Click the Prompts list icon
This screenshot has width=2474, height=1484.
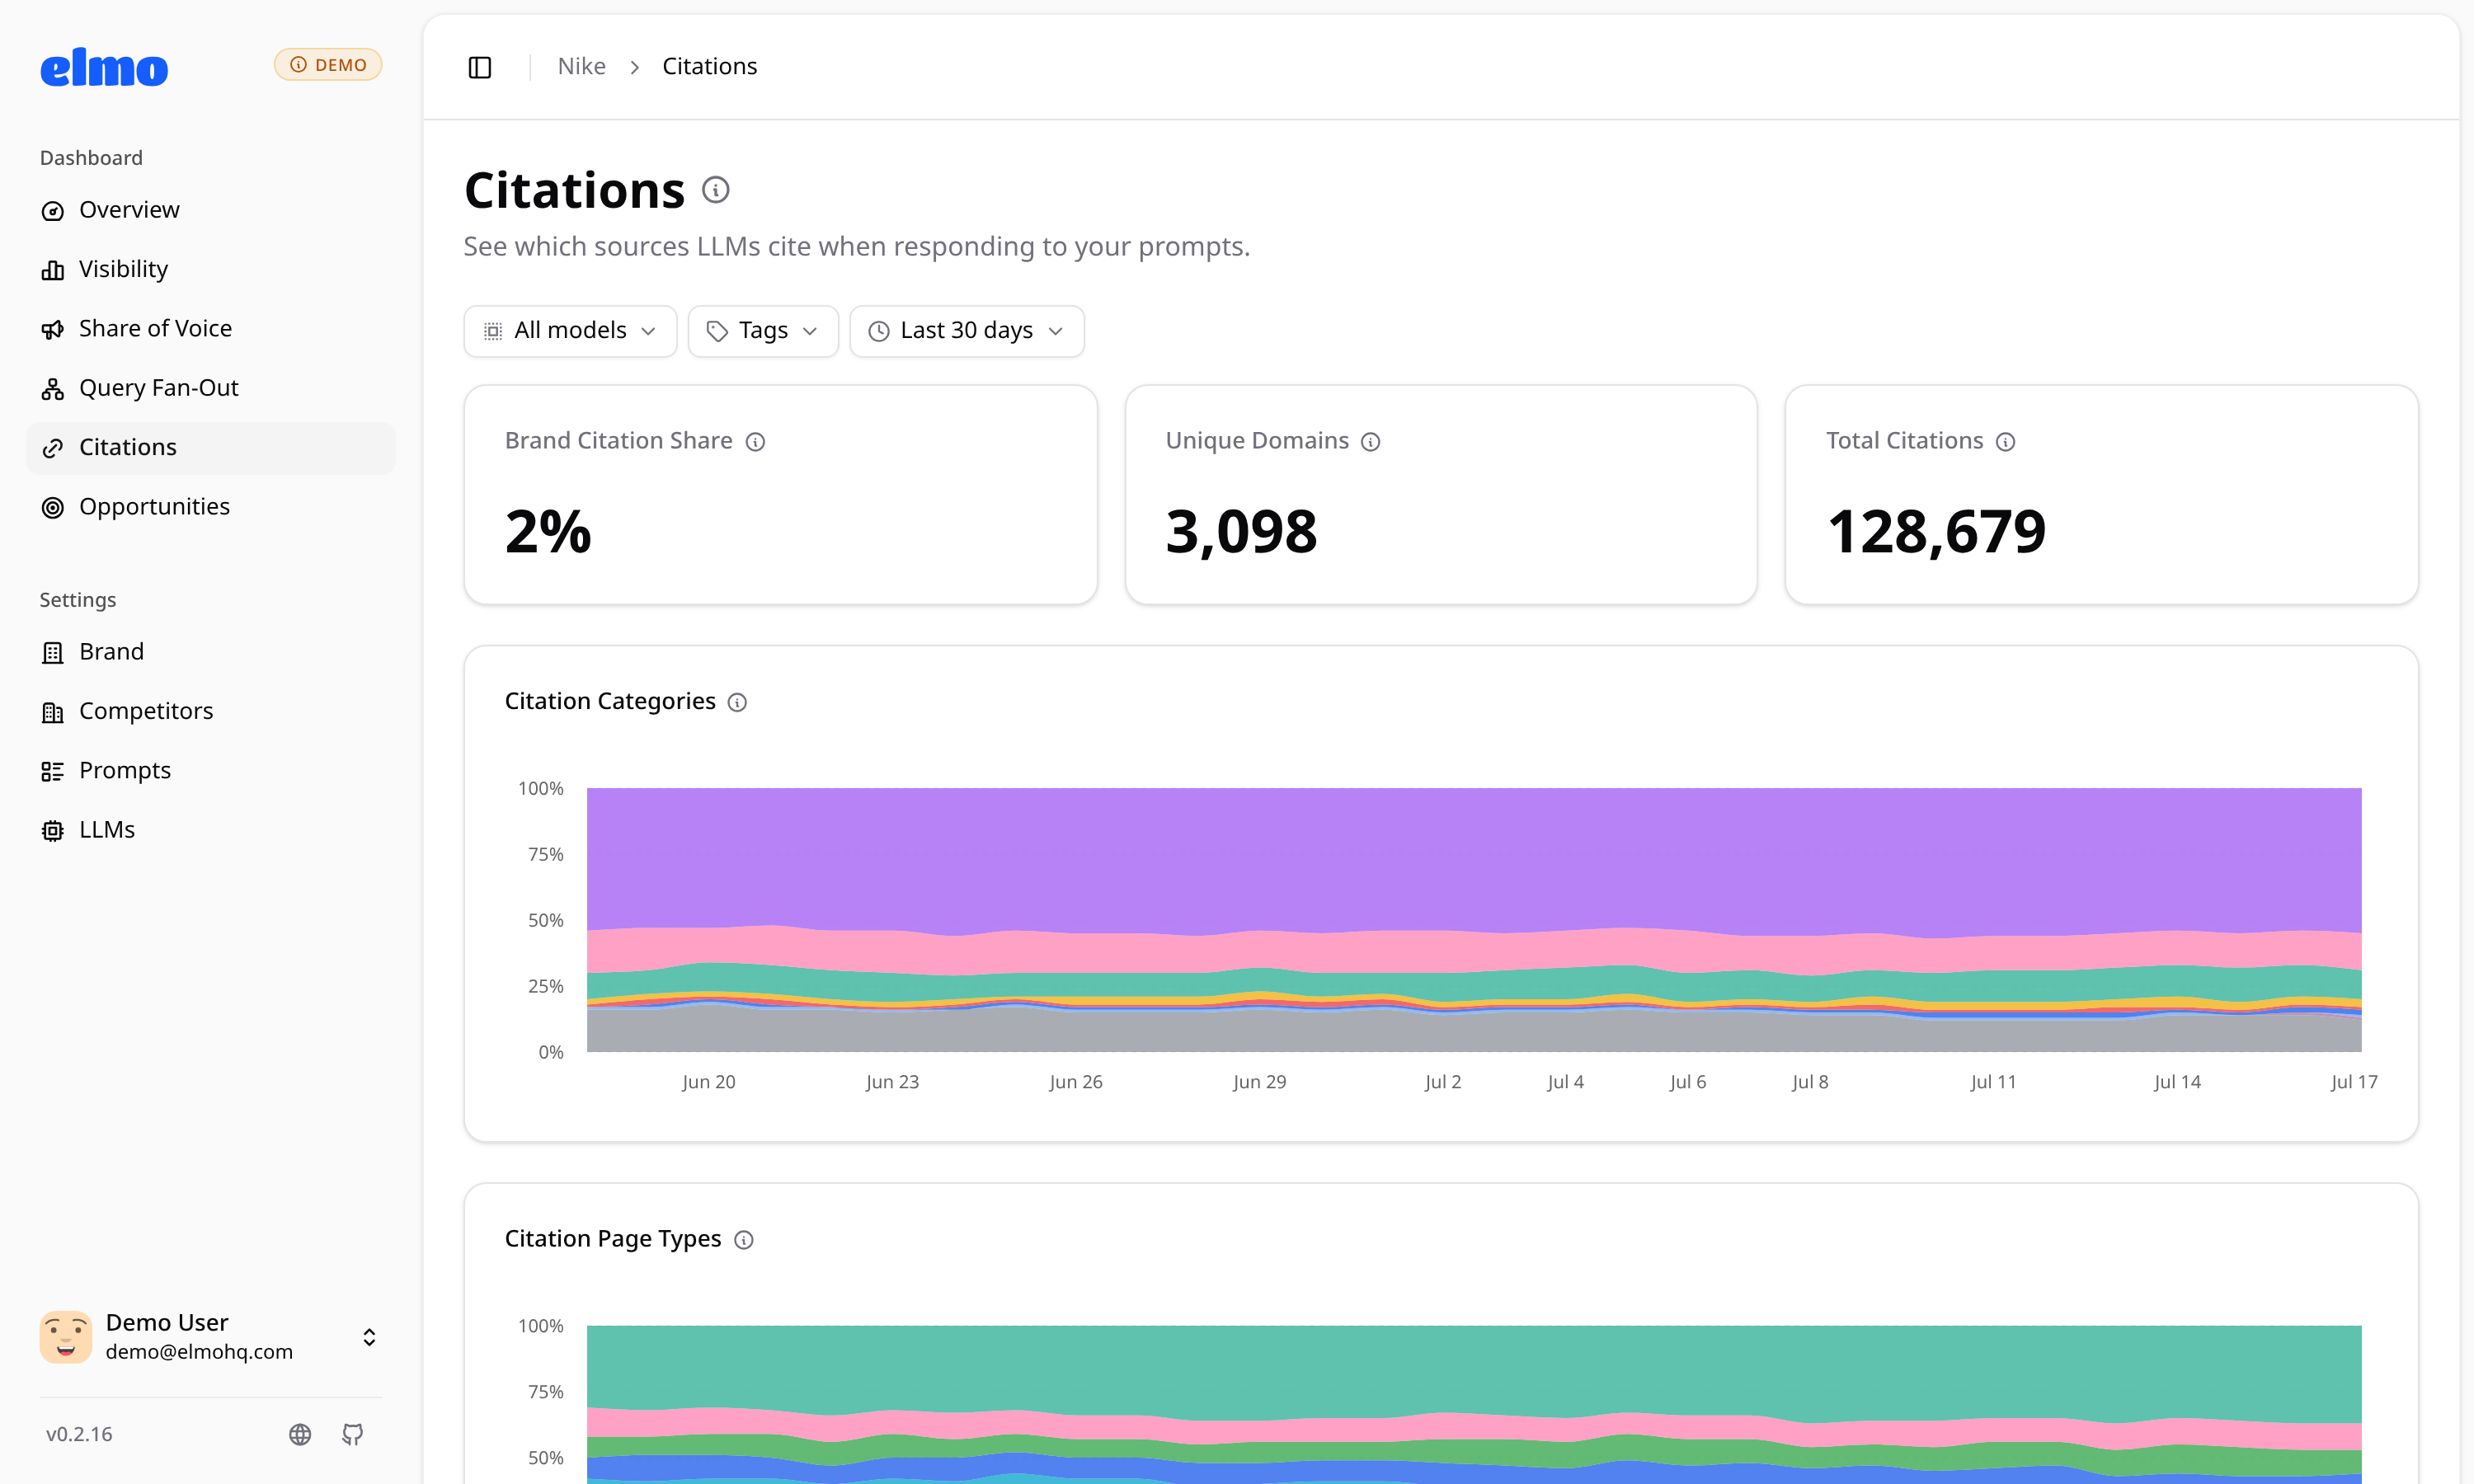point(53,771)
